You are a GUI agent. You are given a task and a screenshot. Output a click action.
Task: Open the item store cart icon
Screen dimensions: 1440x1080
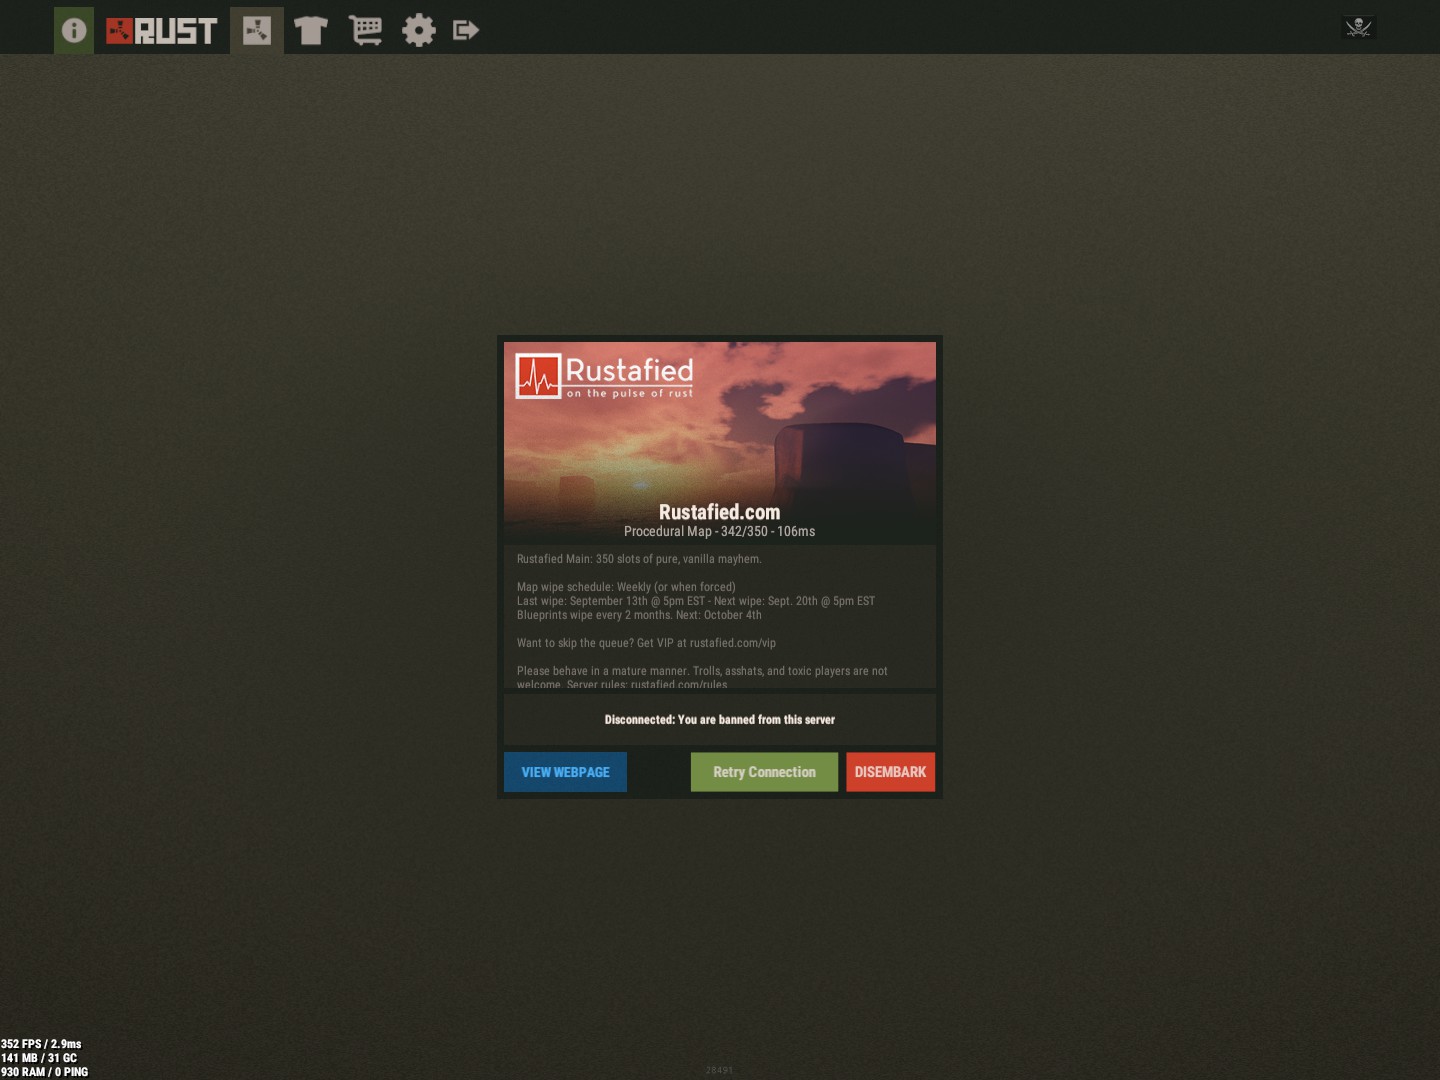(x=366, y=30)
